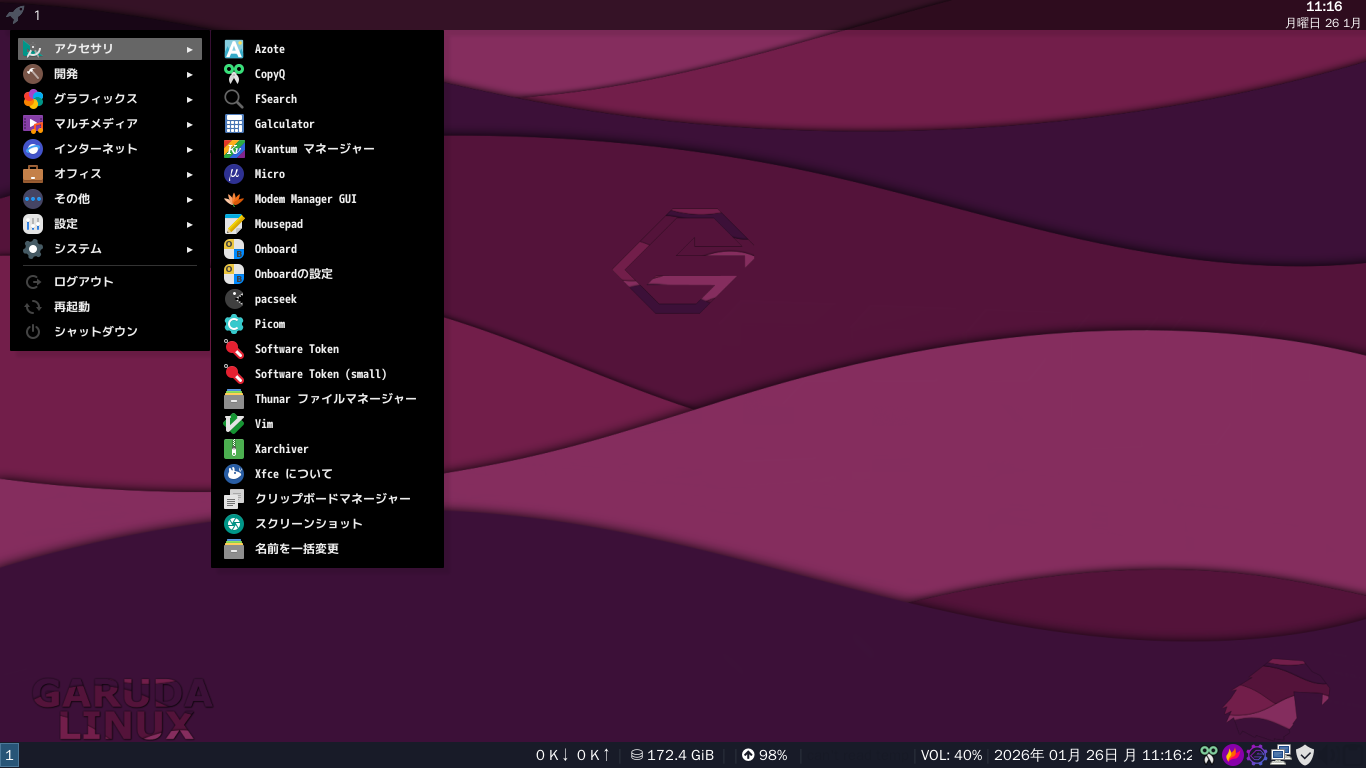The width and height of the screenshot is (1366, 768).
Task: Select Onboard from the accessories list
Action: coord(327,249)
